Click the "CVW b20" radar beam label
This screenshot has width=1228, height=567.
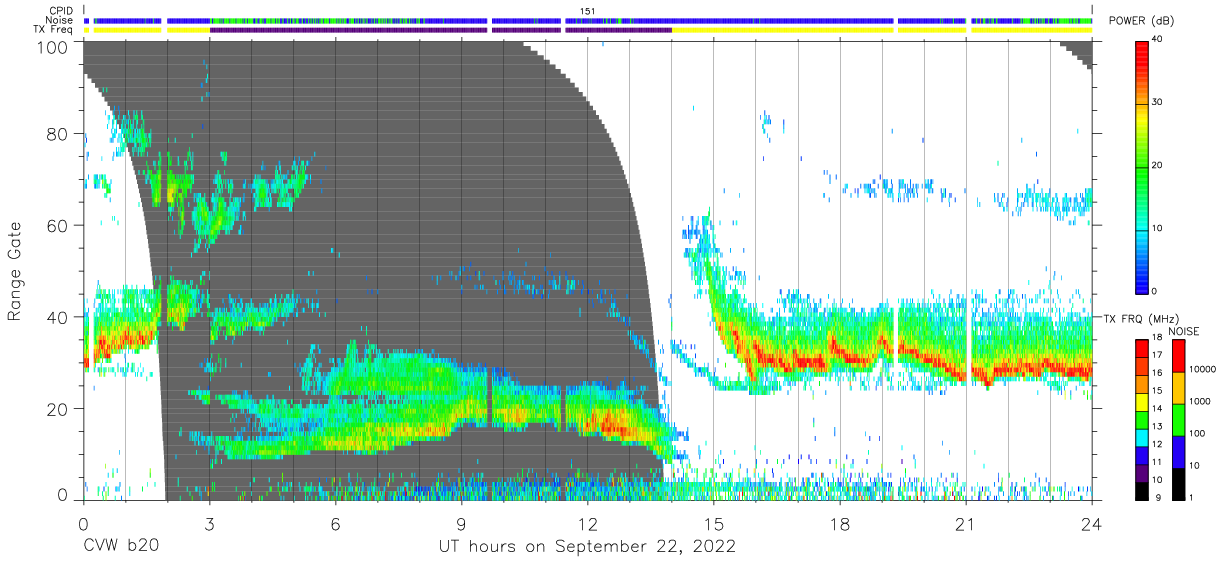pyautogui.click(x=120, y=547)
